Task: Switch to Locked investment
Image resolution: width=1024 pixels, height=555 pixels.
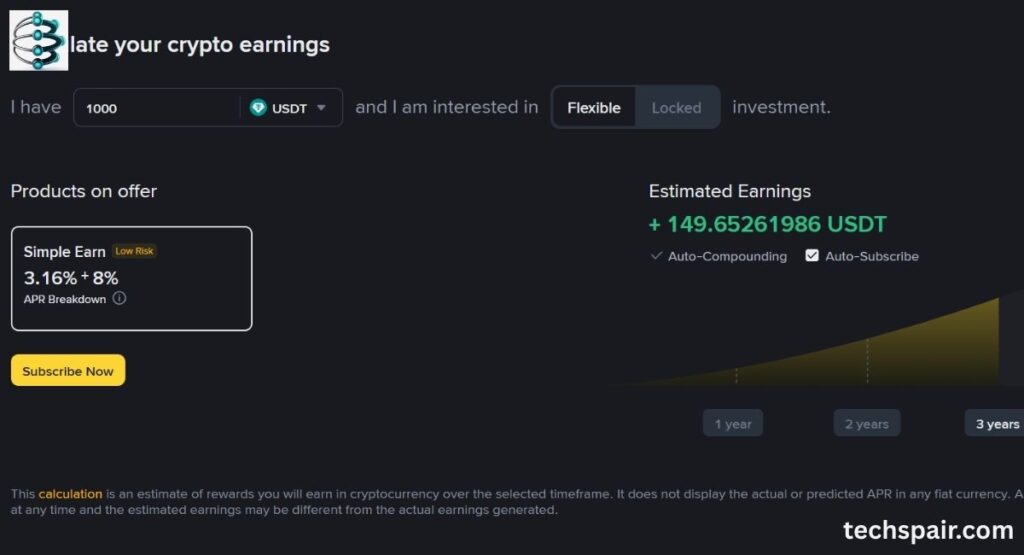Action: tap(676, 108)
